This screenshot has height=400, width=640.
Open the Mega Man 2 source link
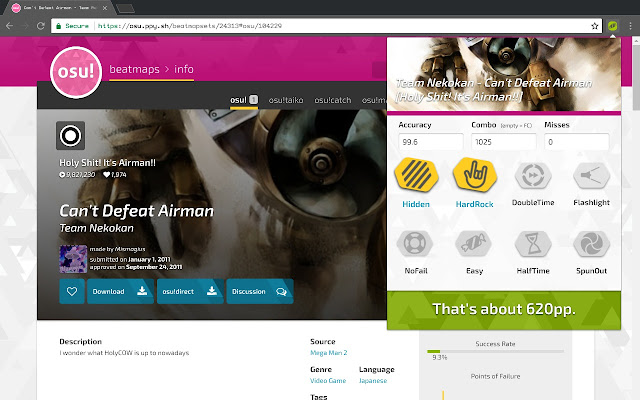pyautogui.click(x=329, y=353)
